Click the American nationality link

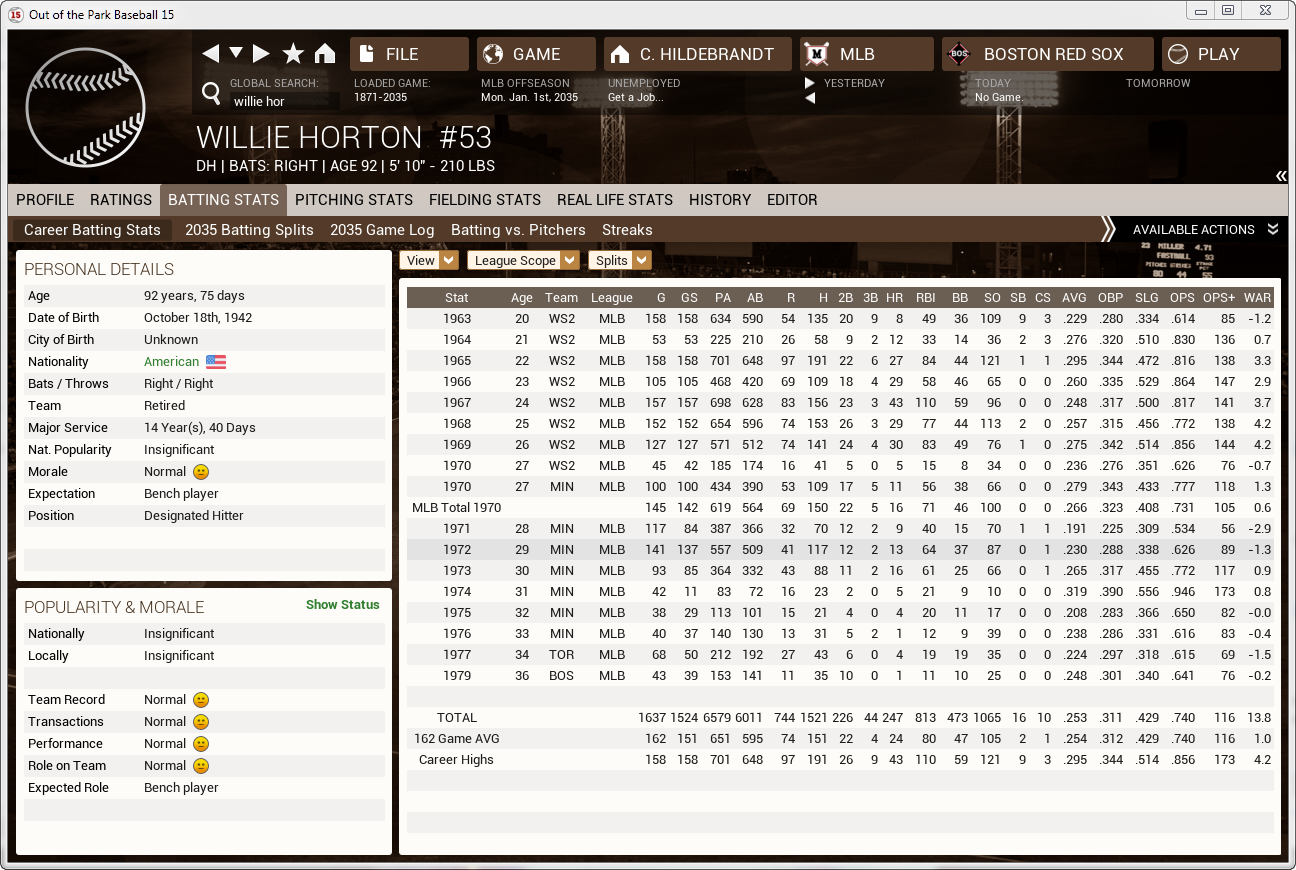point(171,362)
